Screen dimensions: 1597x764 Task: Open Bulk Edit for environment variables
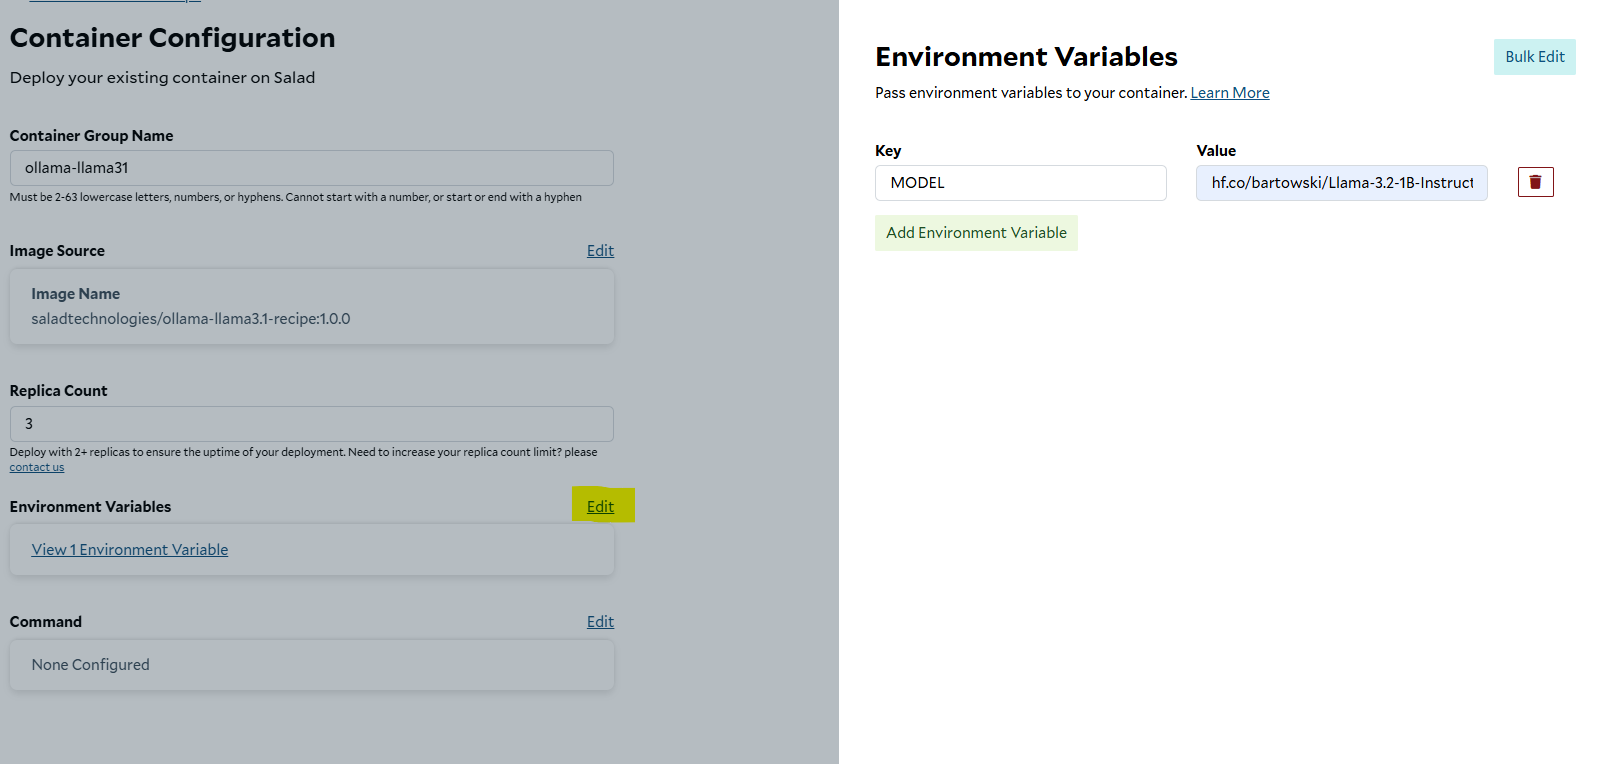coord(1534,57)
